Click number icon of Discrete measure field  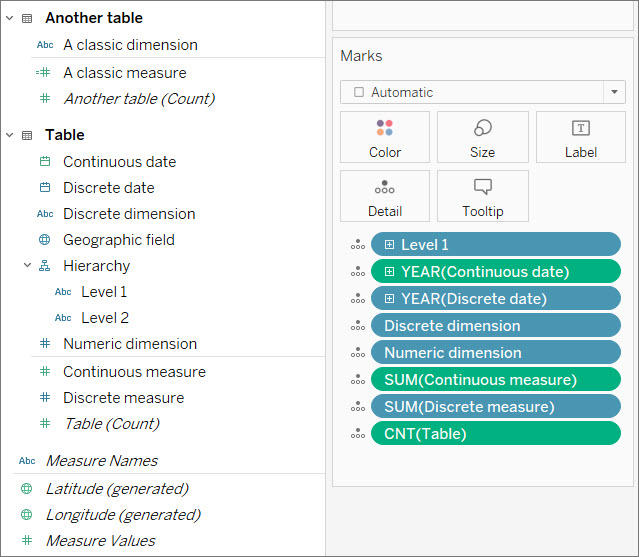pos(45,397)
